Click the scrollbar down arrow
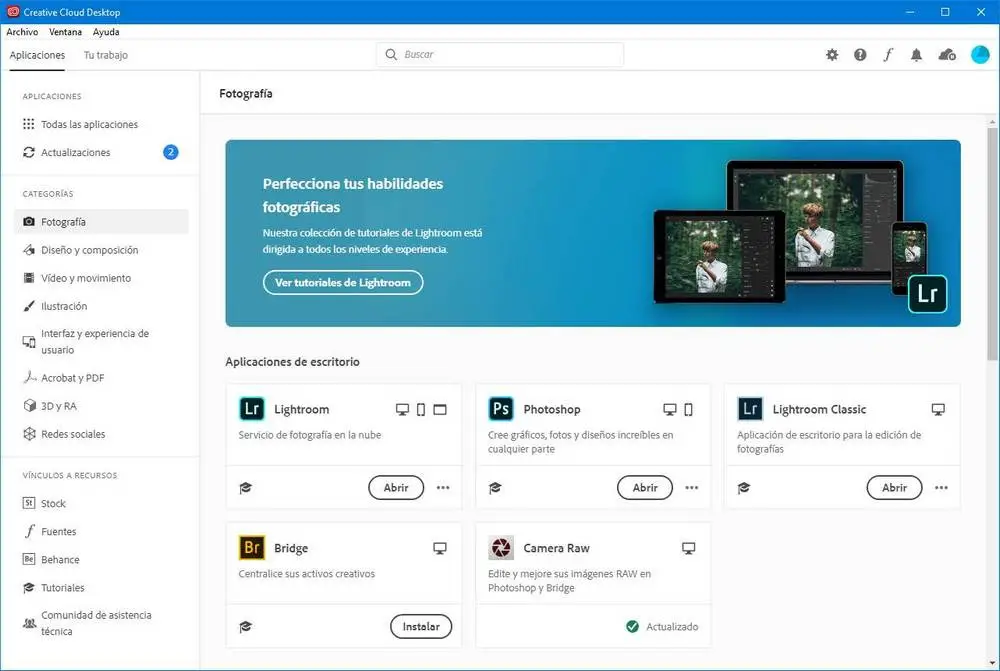1000x671 pixels. pyautogui.click(x=992, y=664)
